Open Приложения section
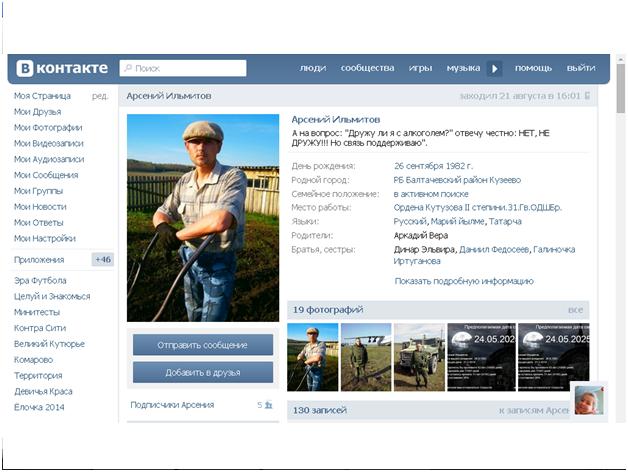The width and height of the screenshot is (628, 472). click(x=39, y=260)
